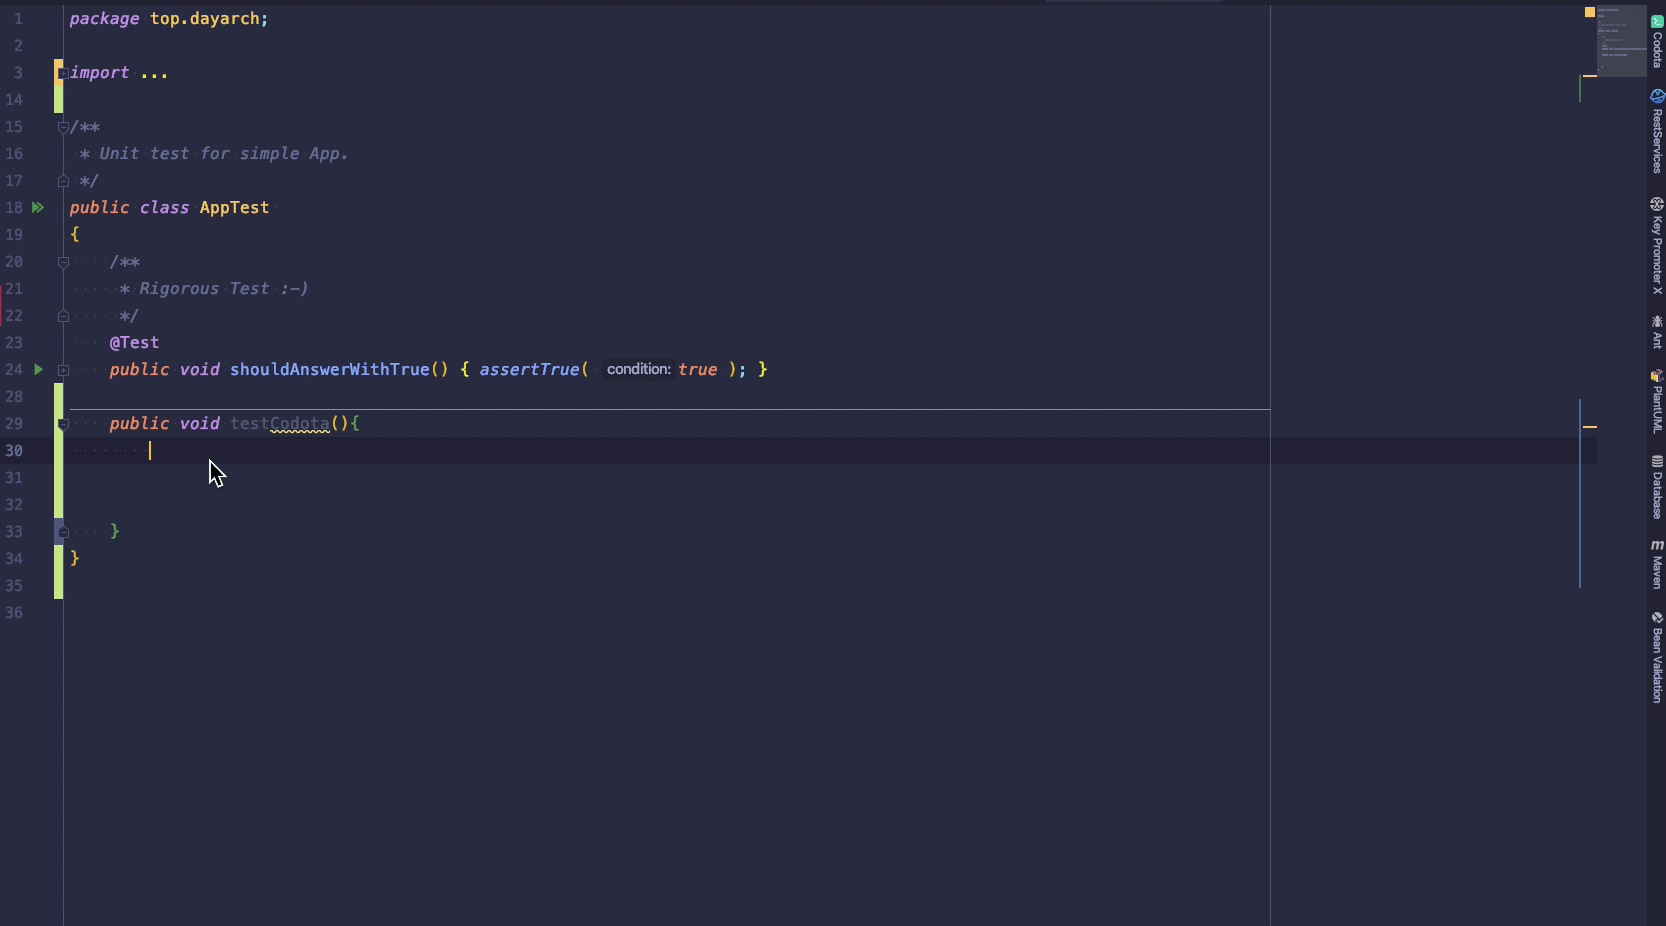
Task: Click the yellow change marker beside import
Action: click(x=58, y=73)
